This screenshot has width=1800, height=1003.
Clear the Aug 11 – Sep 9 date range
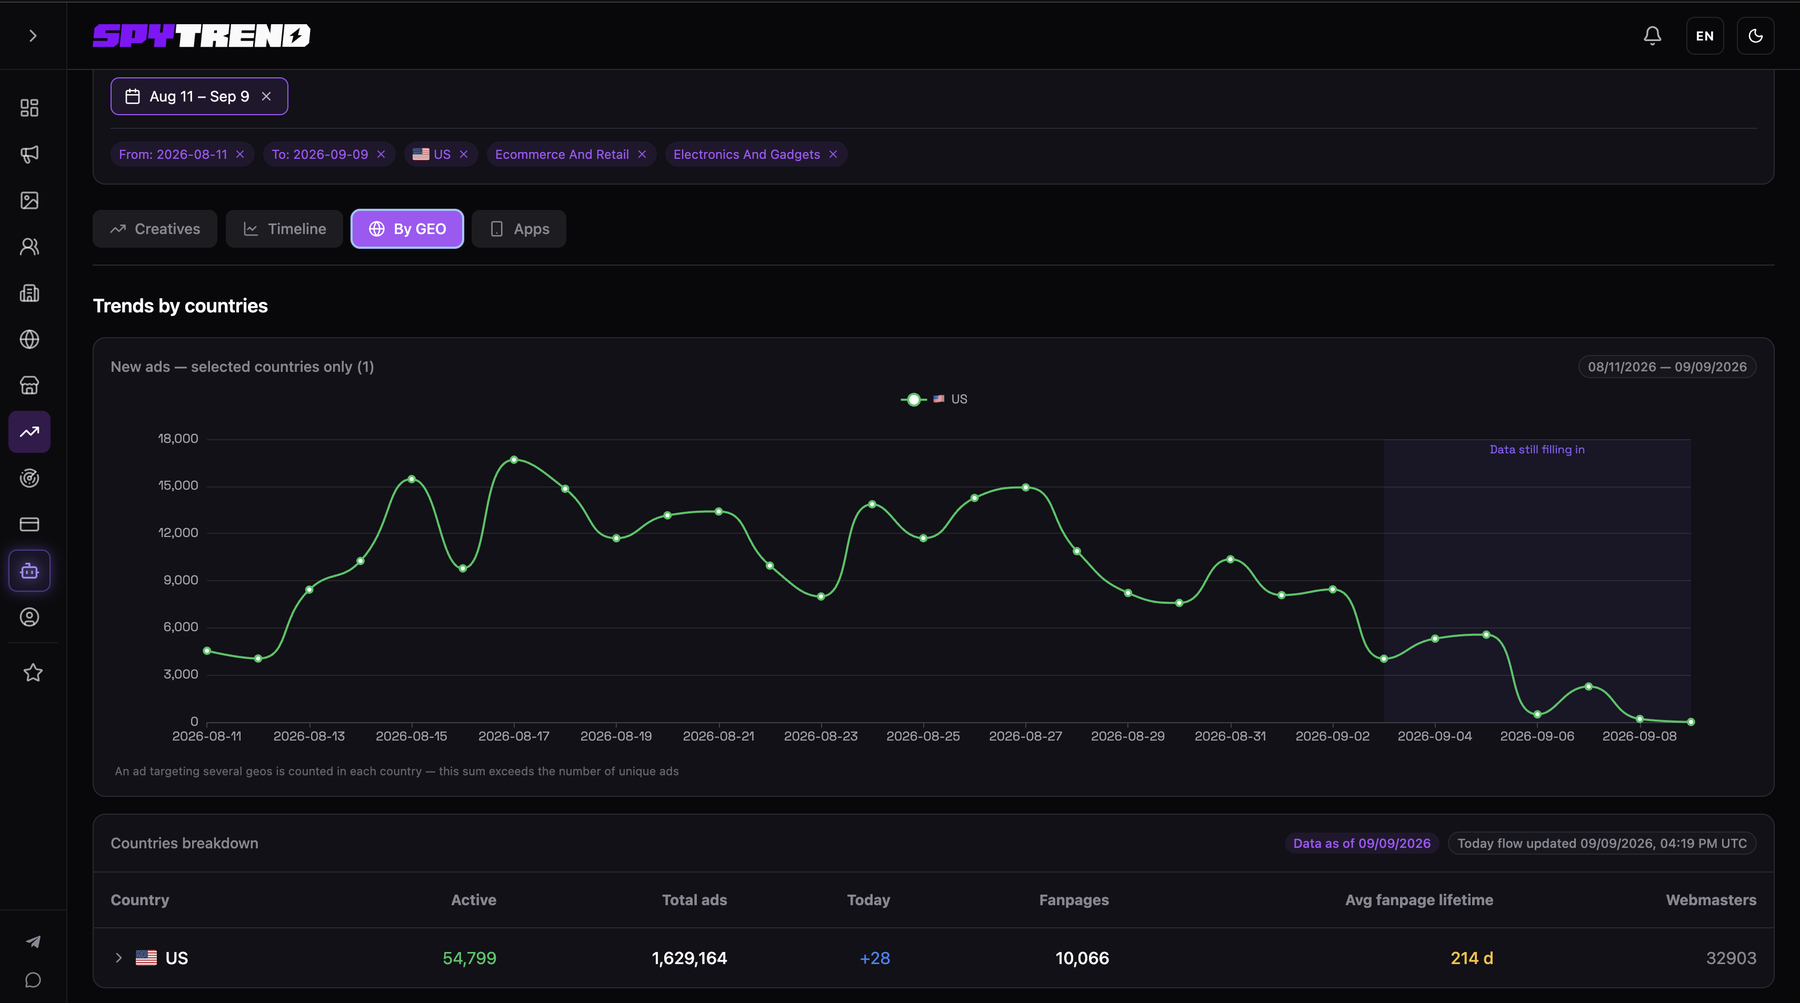(266, 97)
